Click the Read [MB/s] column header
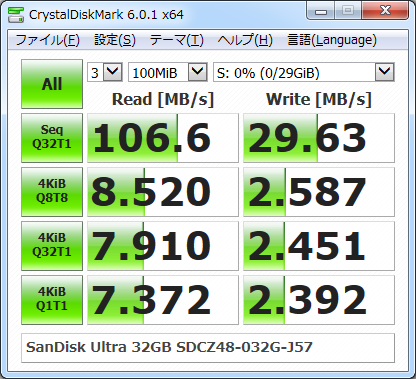This screenshot has width=416, height=379. 163,99
